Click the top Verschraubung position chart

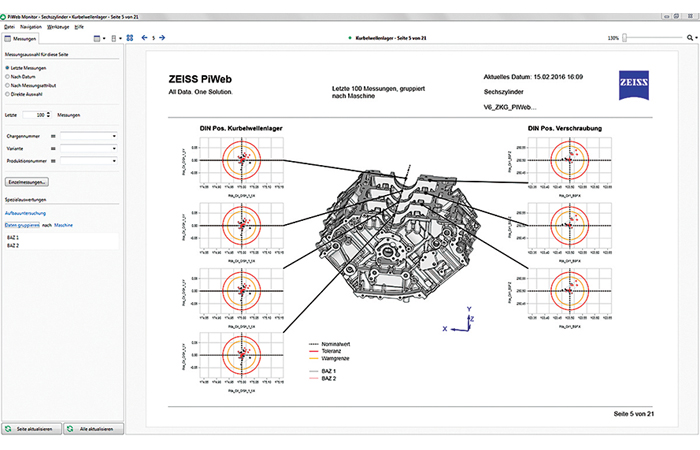(570, 160)
